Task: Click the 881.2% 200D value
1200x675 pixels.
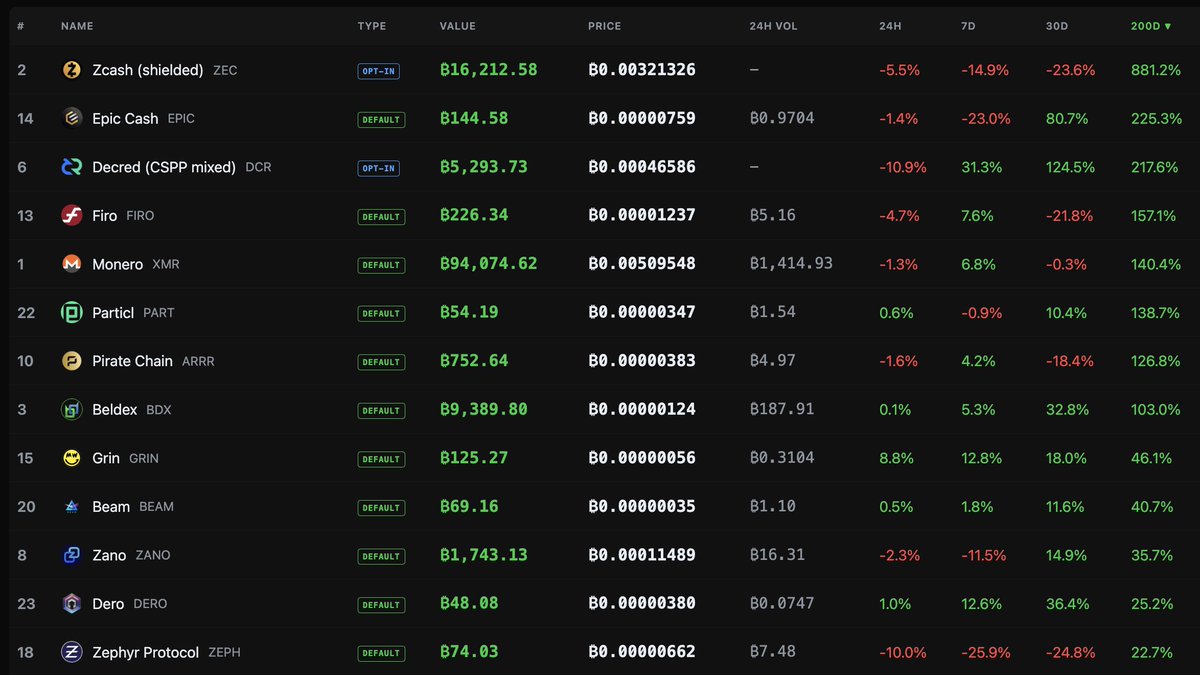Action: point(1156,70)
